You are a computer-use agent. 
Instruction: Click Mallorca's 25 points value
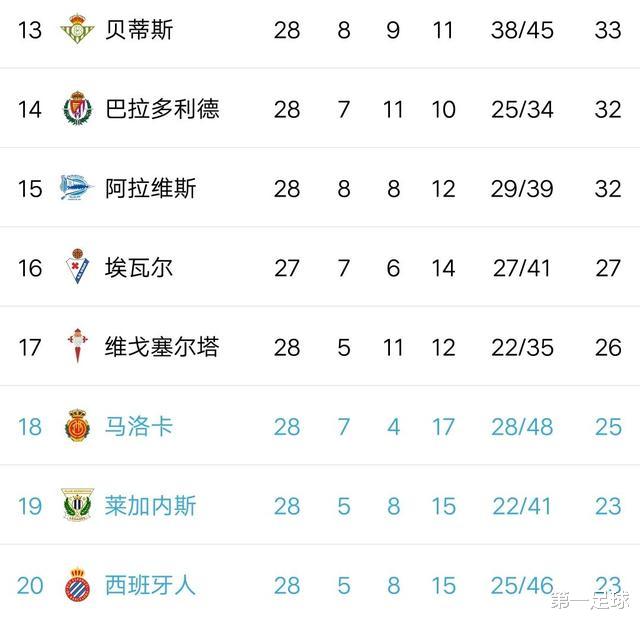pos(608,426)
